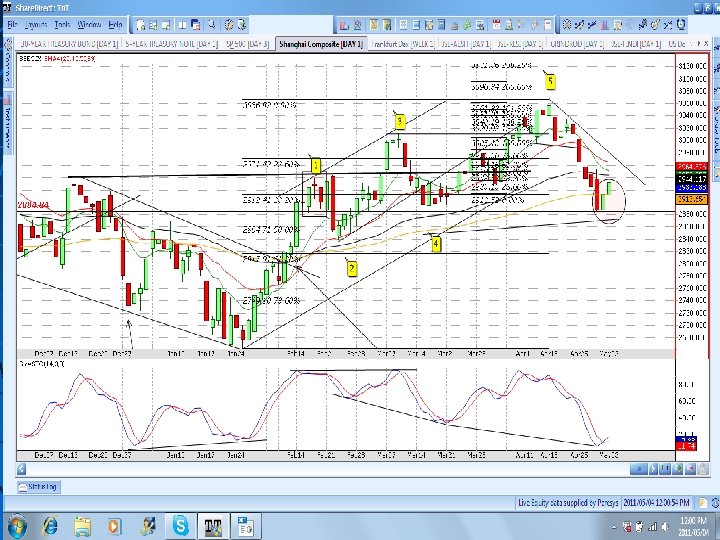Image resolution: width=720 pixels, height=540 pixels.
Task: Close the active chart tab with X
Action: click(706, 44)
